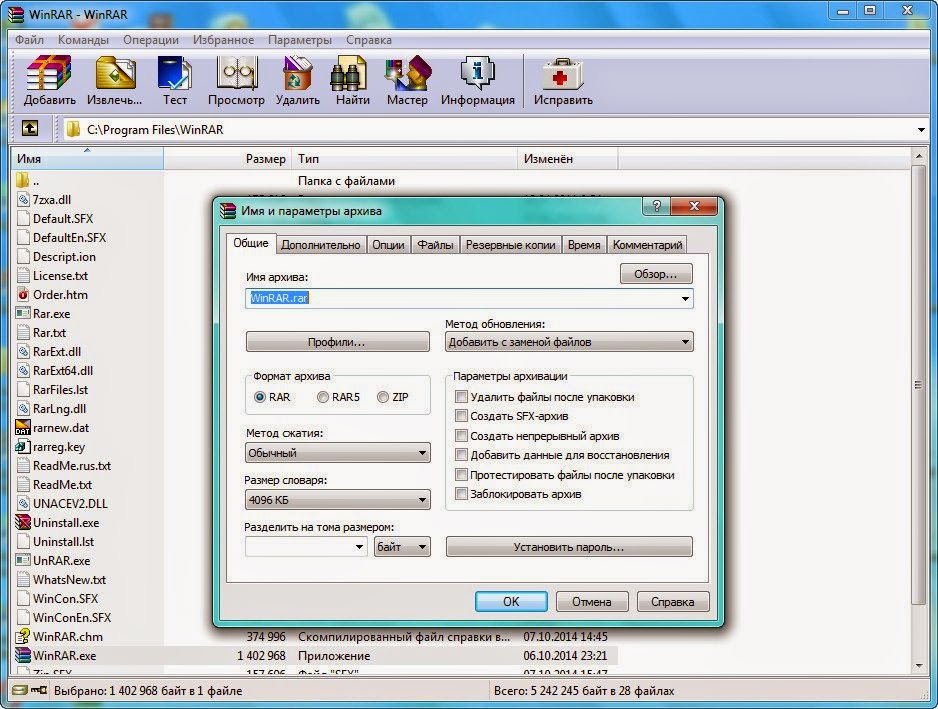The height and width of the screenshot is (709, 938).
Task: Confirm the dialog with OK
Action: tap(511, 601)
